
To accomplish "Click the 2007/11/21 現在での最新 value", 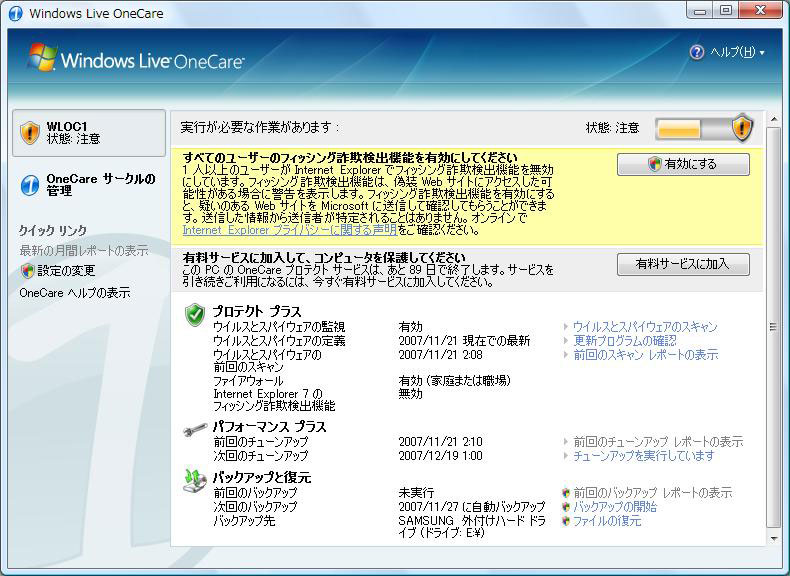I will point(464,341).
